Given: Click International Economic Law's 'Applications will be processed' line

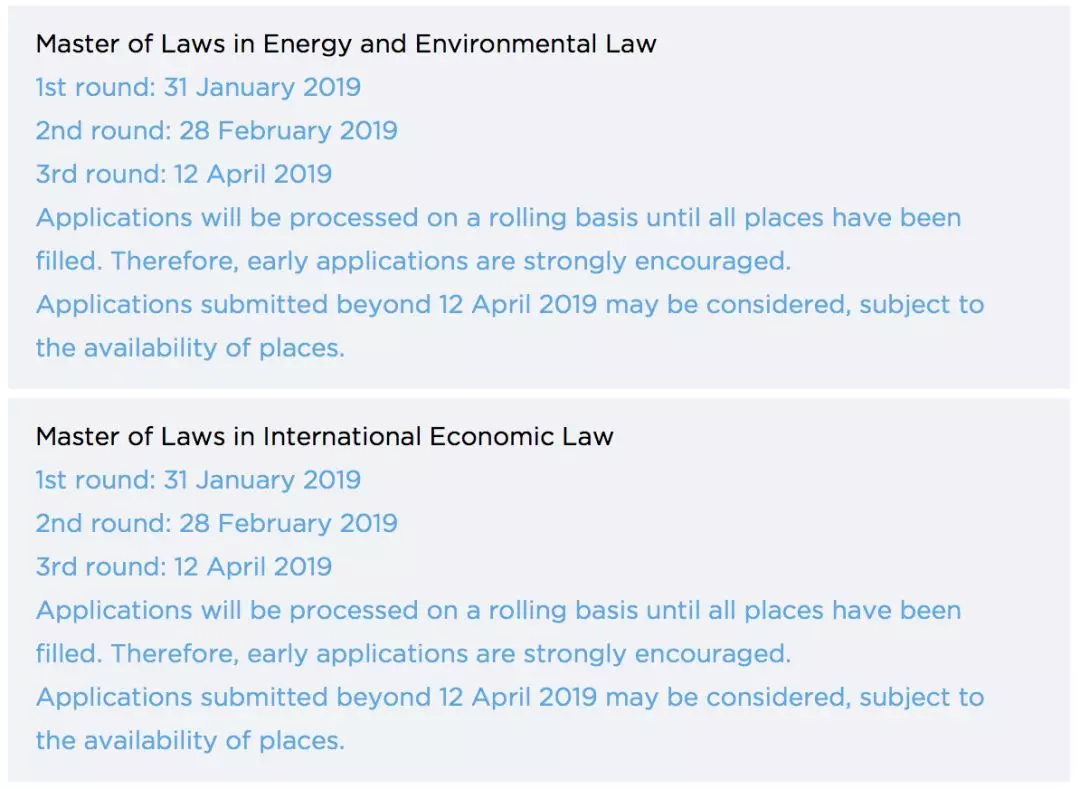Looking at the screenshot, I should 498,610.
